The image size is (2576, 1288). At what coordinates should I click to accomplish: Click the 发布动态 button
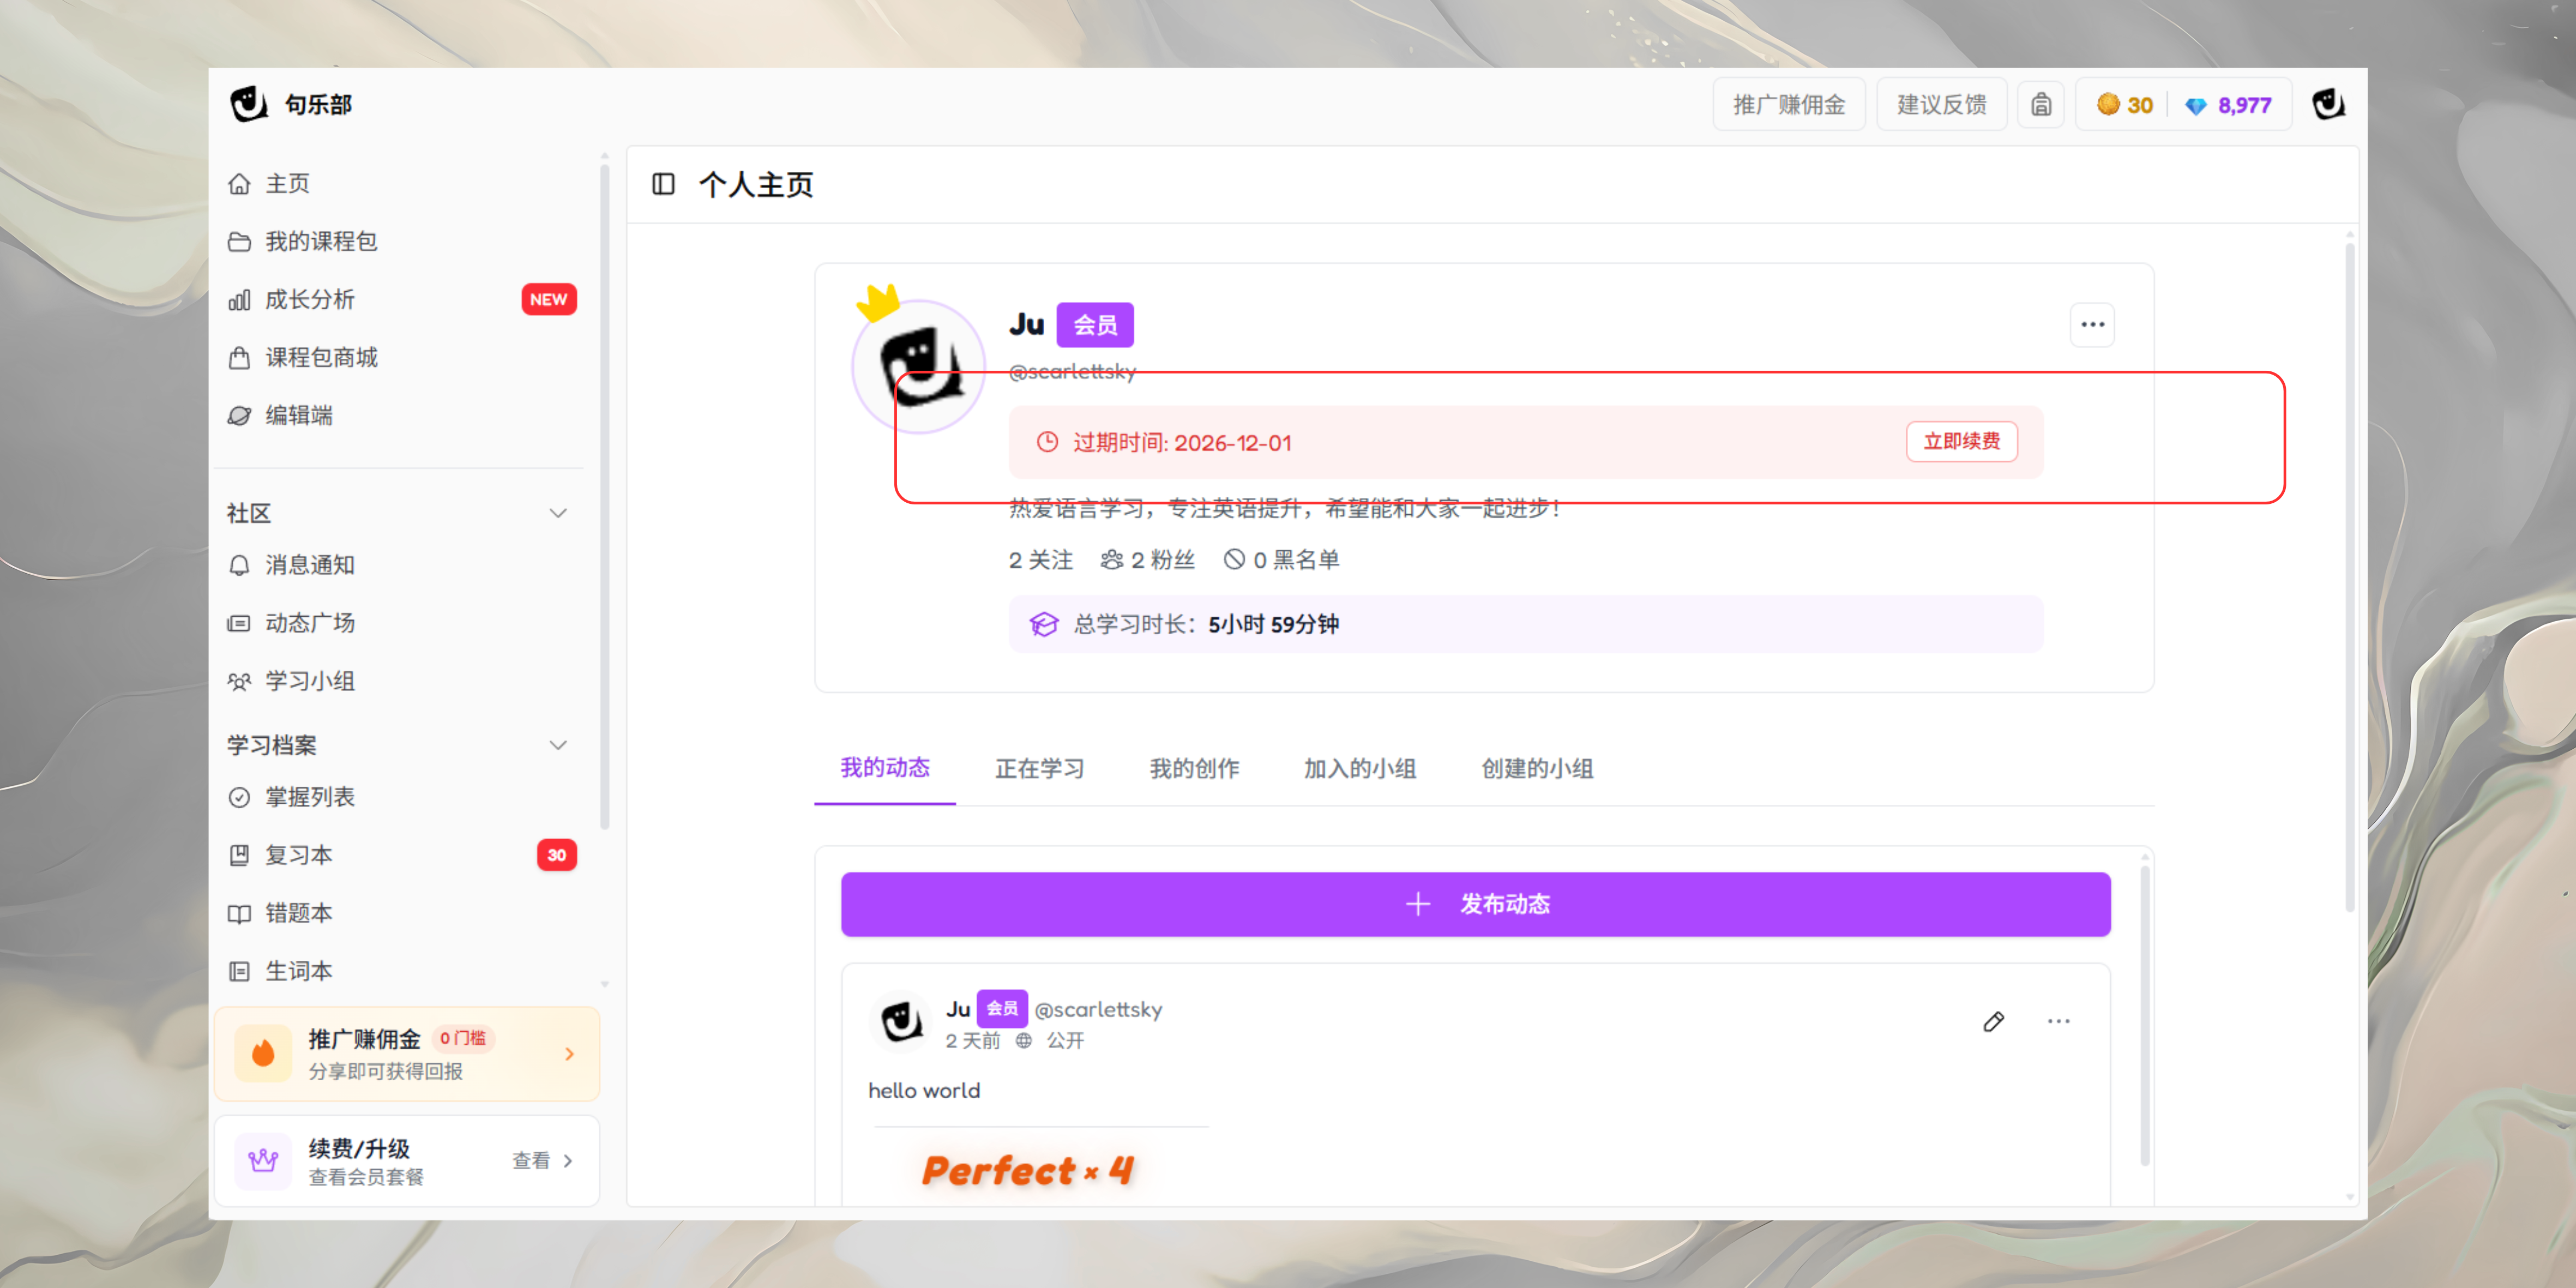tap(1475, 904)
